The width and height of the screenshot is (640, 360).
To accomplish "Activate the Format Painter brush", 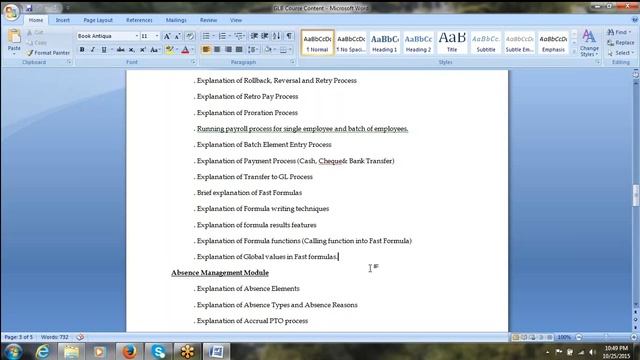I will [x=48, y=53].
